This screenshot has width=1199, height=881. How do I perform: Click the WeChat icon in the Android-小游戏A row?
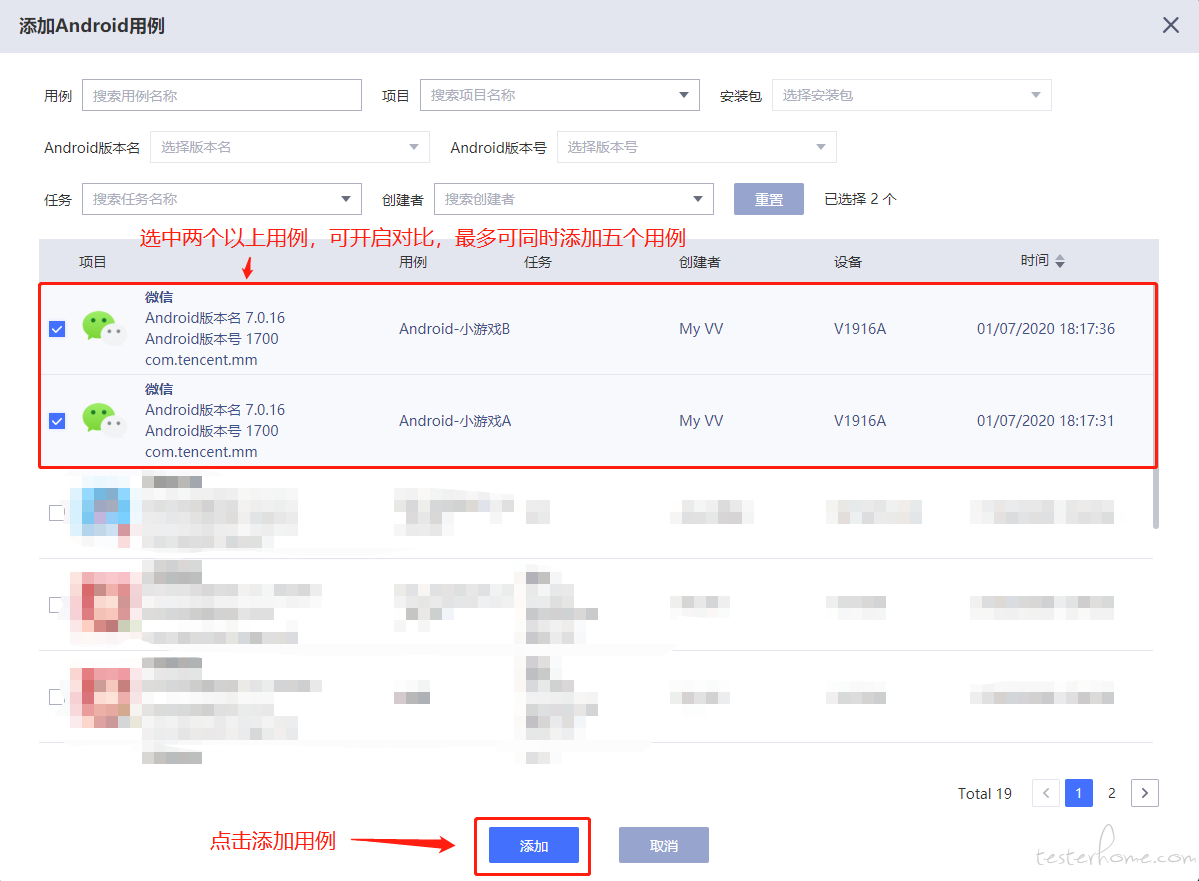point(103,420)
